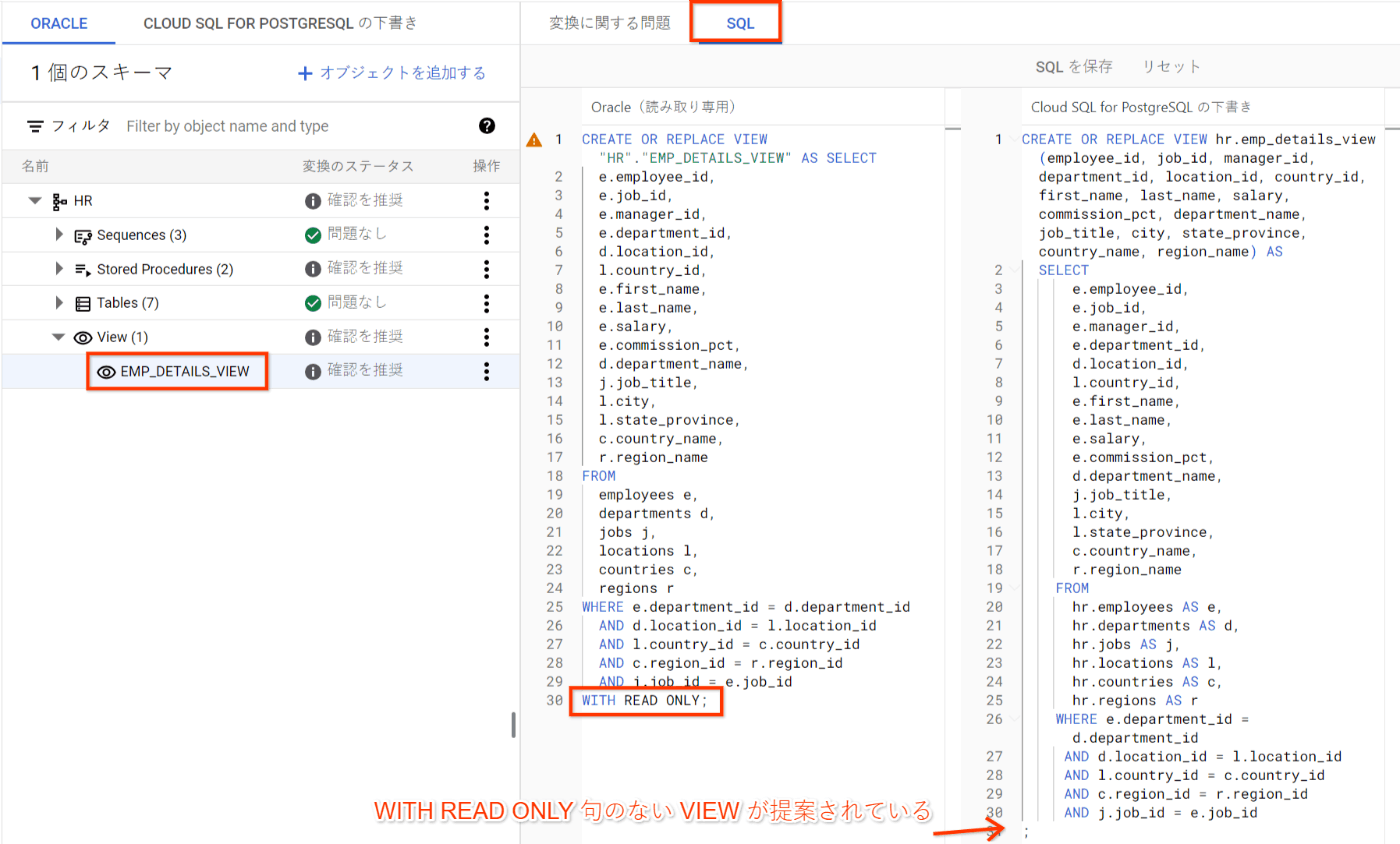Viewport: 1400px width, 844px height.
Task: Click hr.employees AS e in PostgreSQL draft
Action: [x=1147, y=607]
